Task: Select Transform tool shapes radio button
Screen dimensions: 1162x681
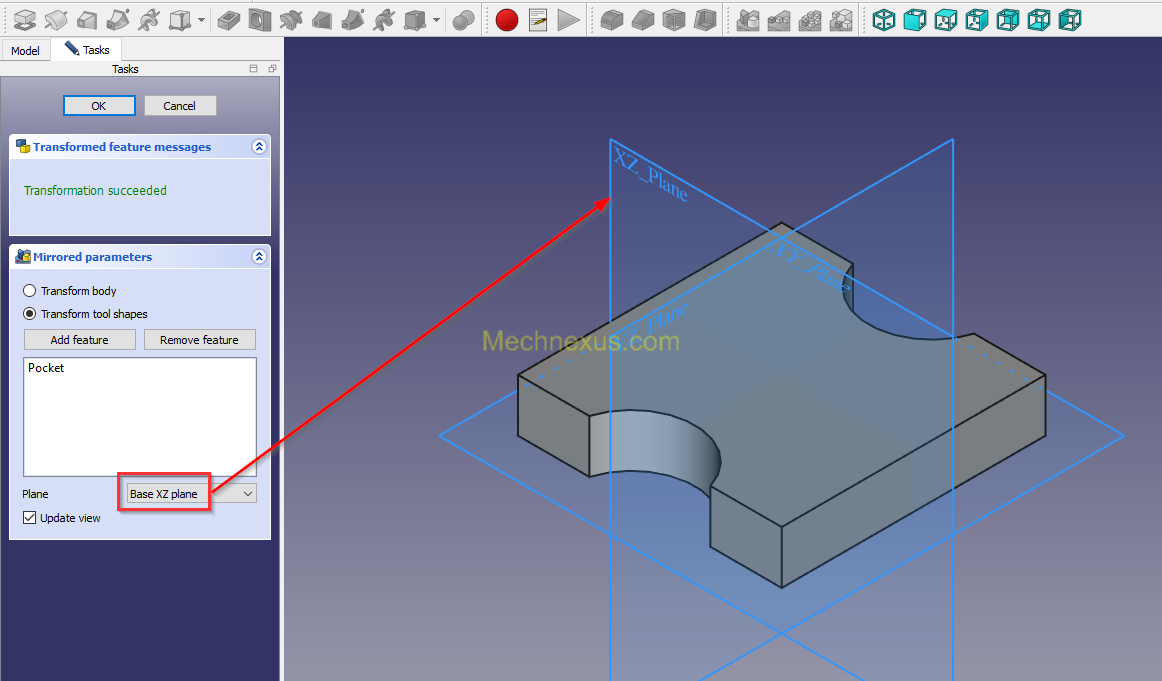Action: 30,313
